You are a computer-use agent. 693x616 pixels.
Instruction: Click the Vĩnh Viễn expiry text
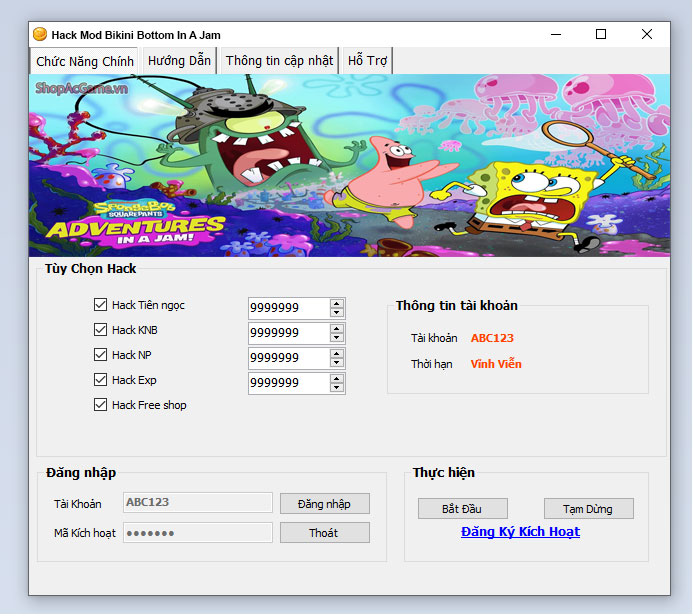click(x=496, y=364)
